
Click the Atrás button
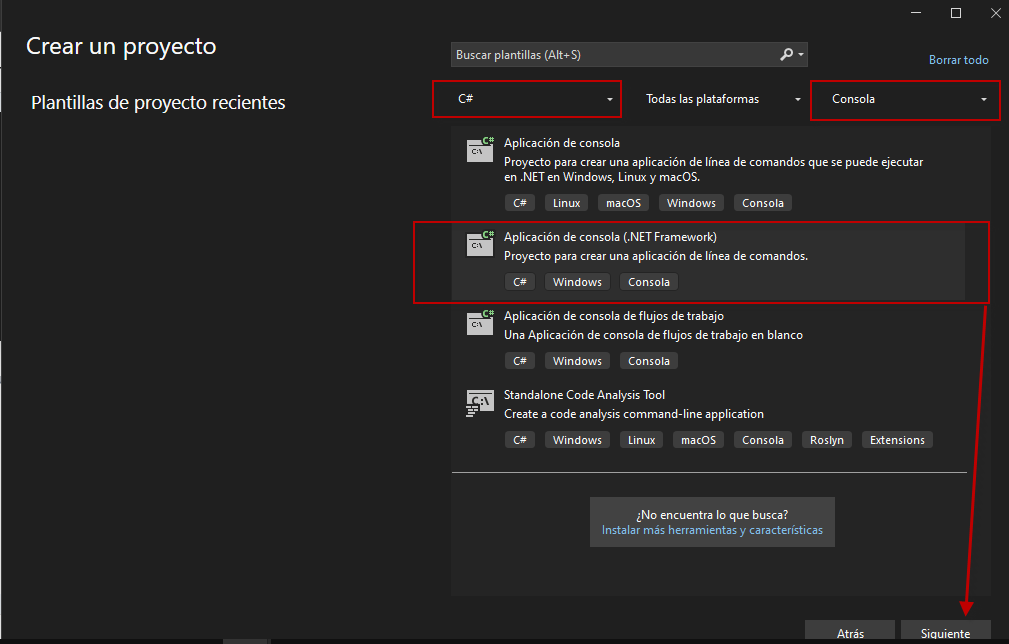tap(850, 632)
